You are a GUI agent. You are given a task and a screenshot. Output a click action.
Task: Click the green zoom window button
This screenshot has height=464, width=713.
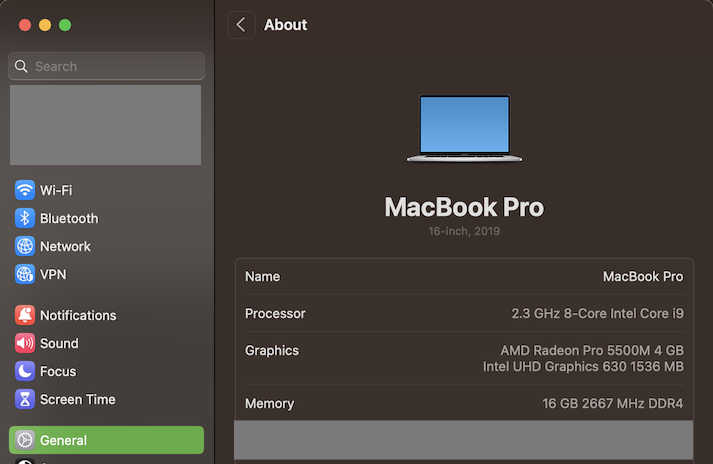65,25
